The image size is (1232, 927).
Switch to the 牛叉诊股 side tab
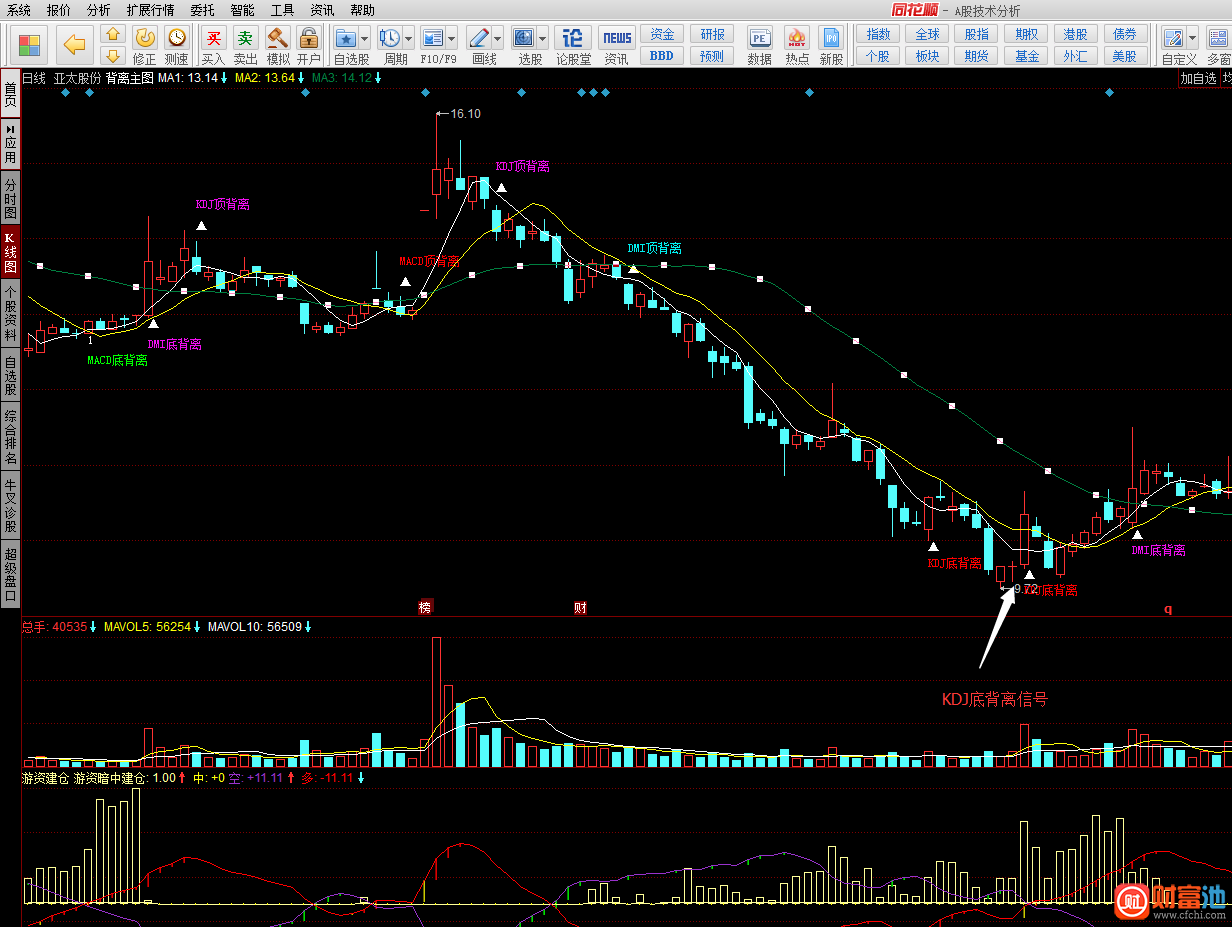click(10, 507)
